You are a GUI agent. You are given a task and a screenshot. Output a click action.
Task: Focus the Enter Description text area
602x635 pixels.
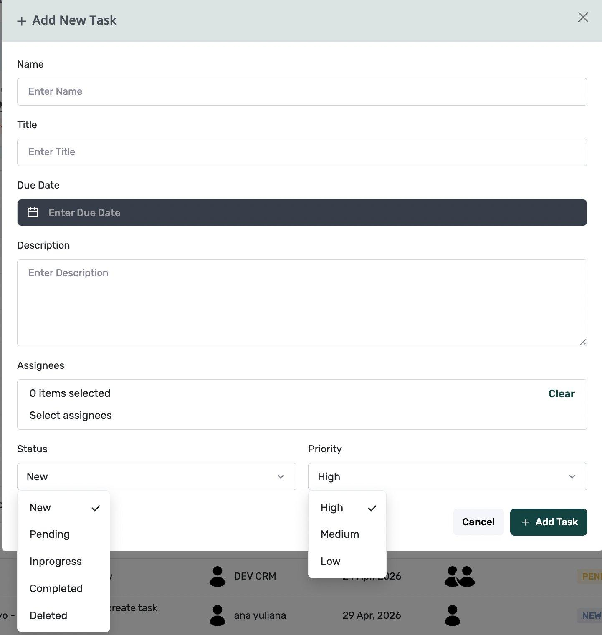(x=302, y=303)
